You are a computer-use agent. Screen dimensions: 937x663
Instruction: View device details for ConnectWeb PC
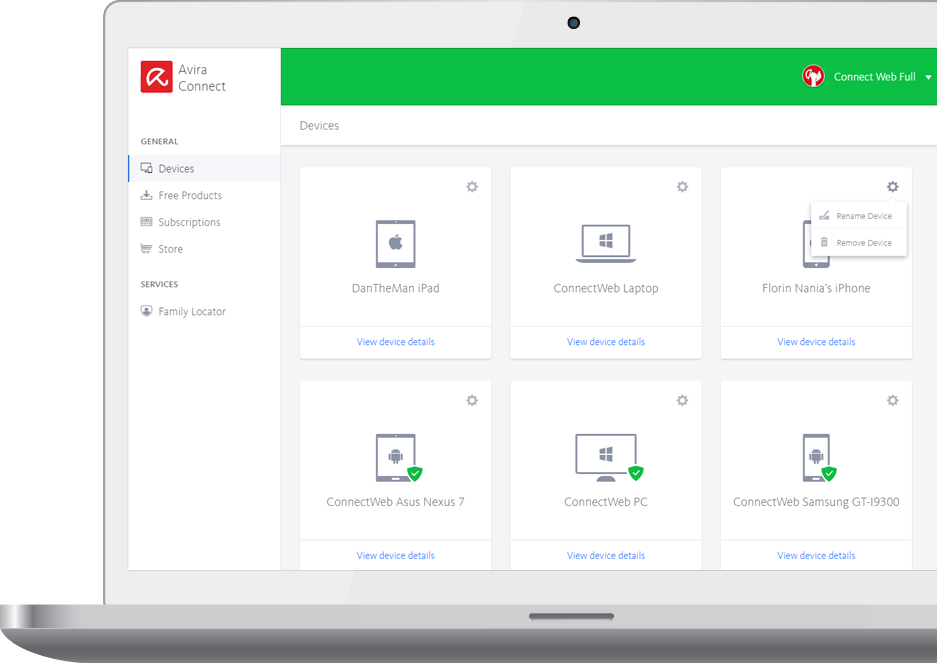click(606, 555)
